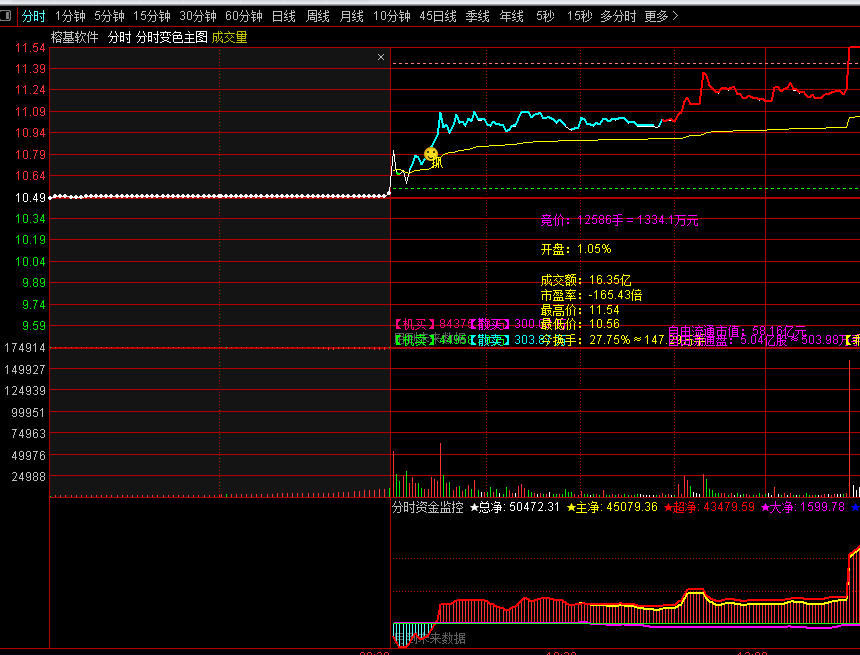Open the 多分时 multi-timeline view

(619, 16)
